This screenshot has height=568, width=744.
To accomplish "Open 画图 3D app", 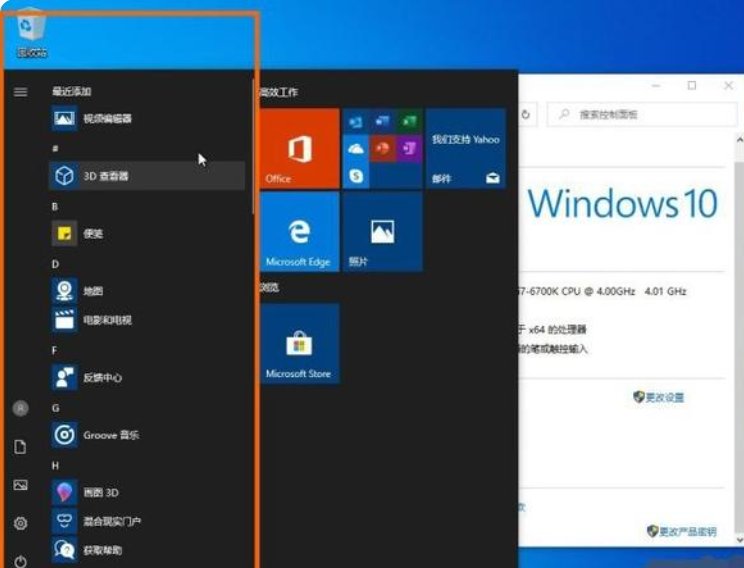I will coord(100,493).
